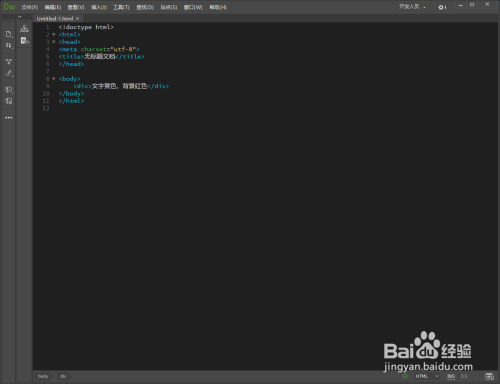Open the real-time preview icon in status bar

pos(489,376)
